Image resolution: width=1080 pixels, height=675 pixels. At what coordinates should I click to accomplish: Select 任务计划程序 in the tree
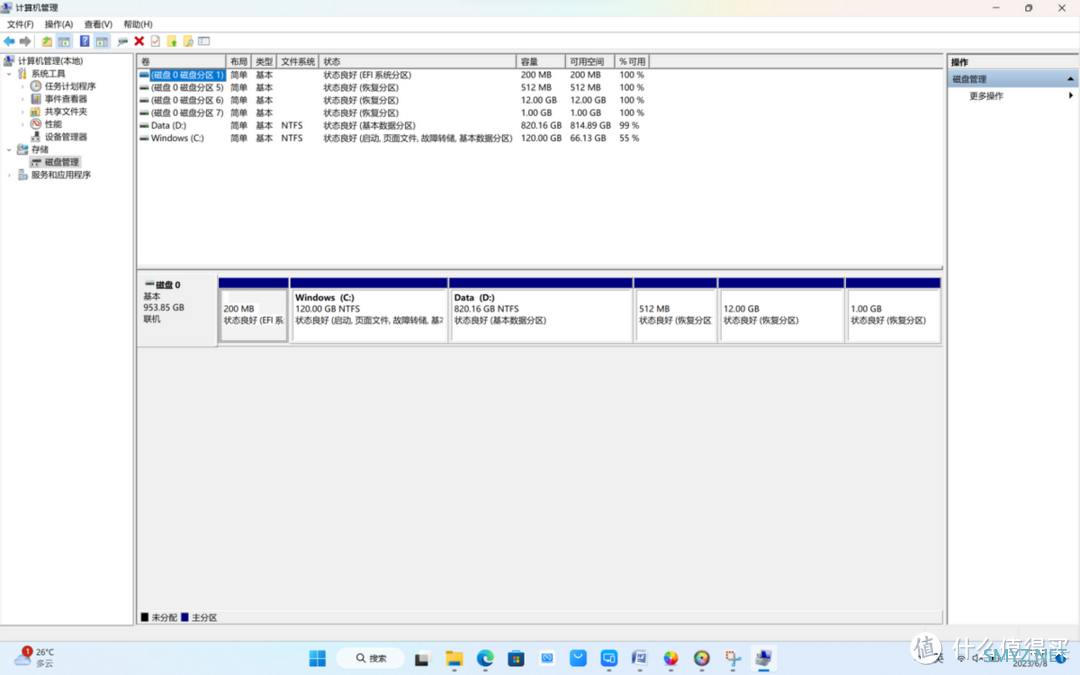70,86
